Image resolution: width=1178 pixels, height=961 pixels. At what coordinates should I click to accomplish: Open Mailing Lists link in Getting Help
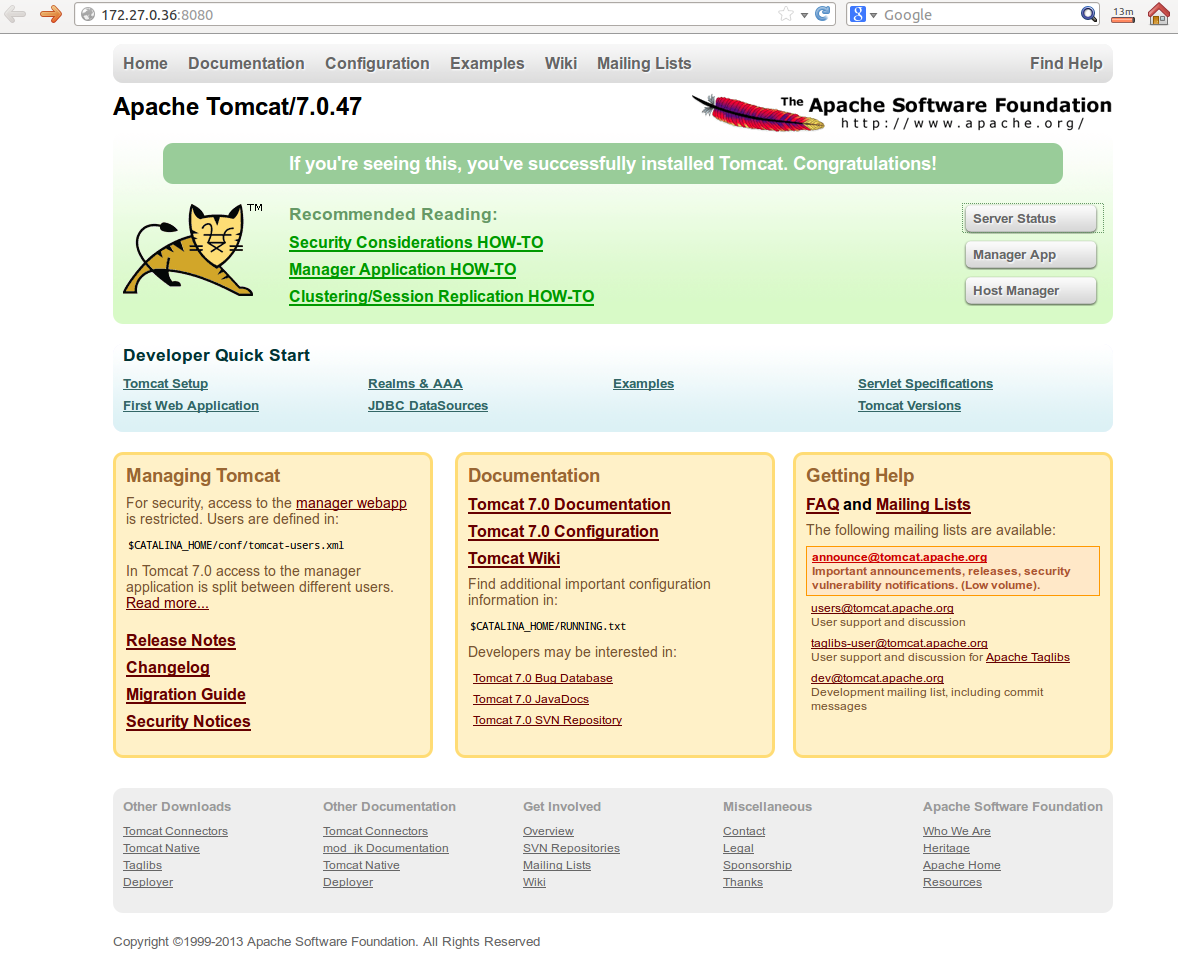pyautogui.click(x=923, y=505)
